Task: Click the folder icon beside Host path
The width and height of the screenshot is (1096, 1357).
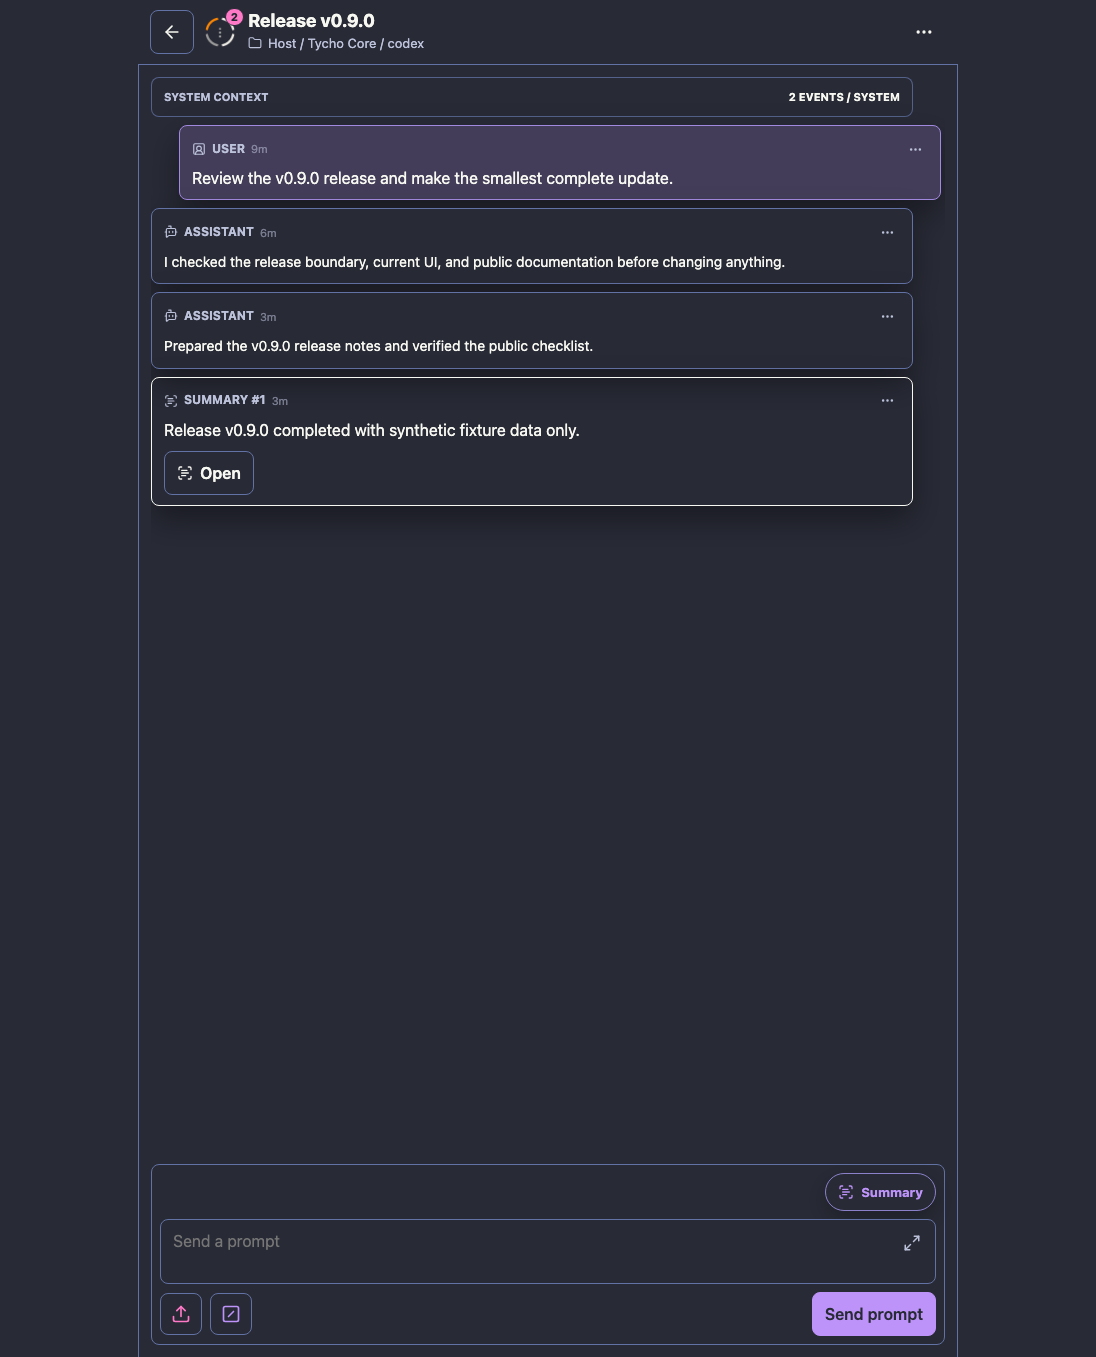Action: click(255, 43)
